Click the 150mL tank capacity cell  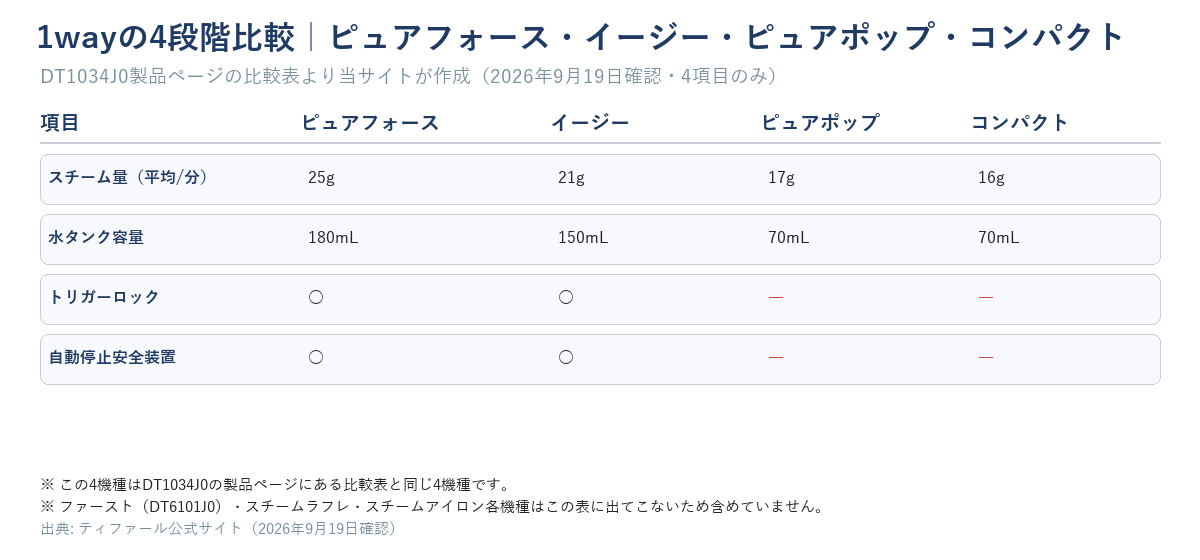click(x=583, y=238)
